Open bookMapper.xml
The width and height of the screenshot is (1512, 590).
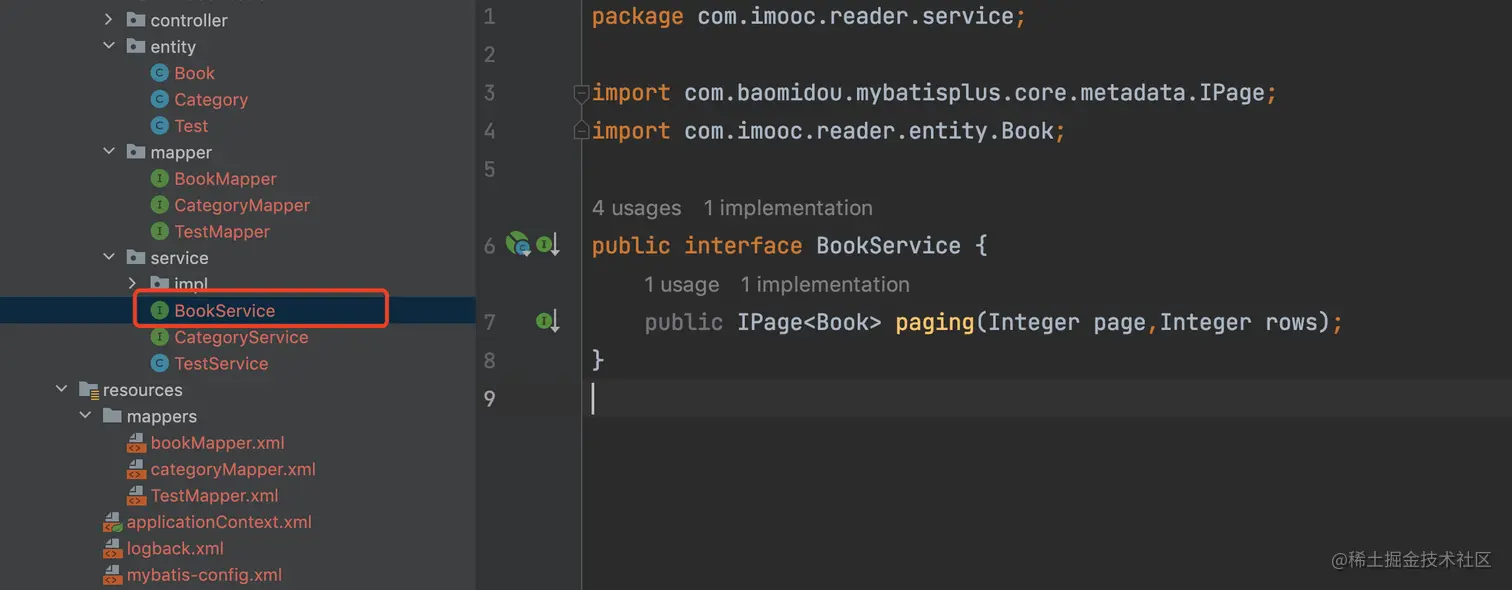[217, 443]
